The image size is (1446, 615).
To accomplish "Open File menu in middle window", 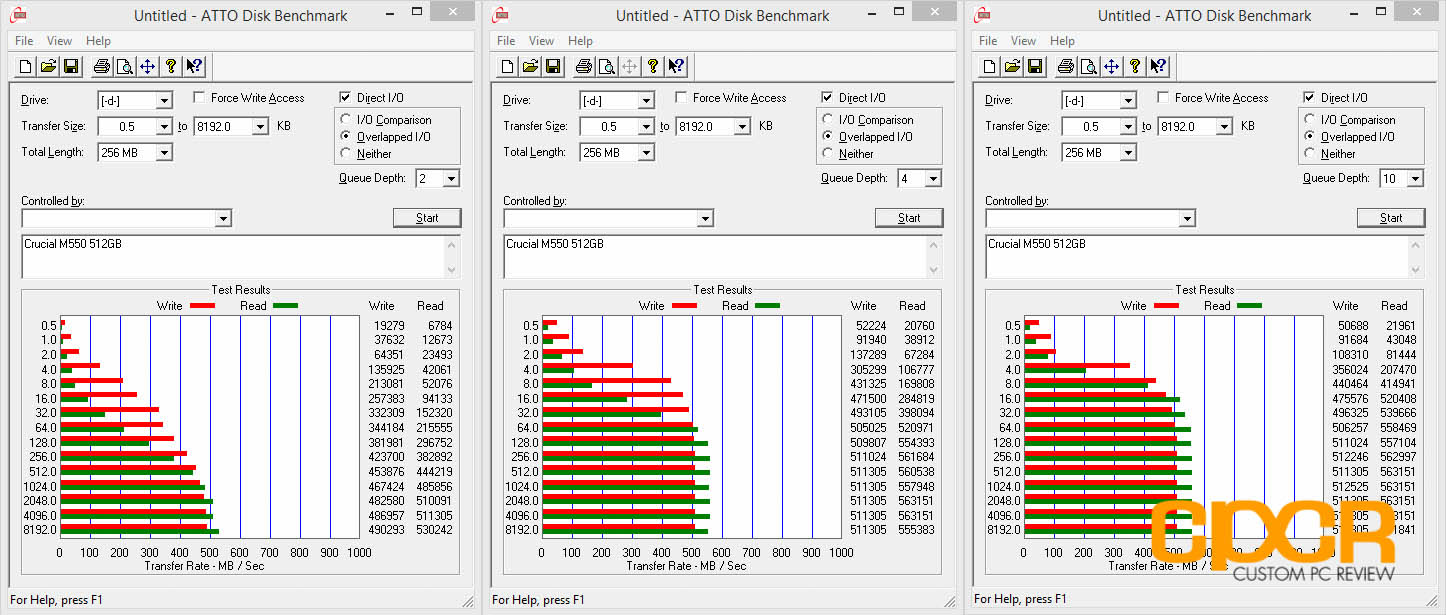I will (506, 41).
